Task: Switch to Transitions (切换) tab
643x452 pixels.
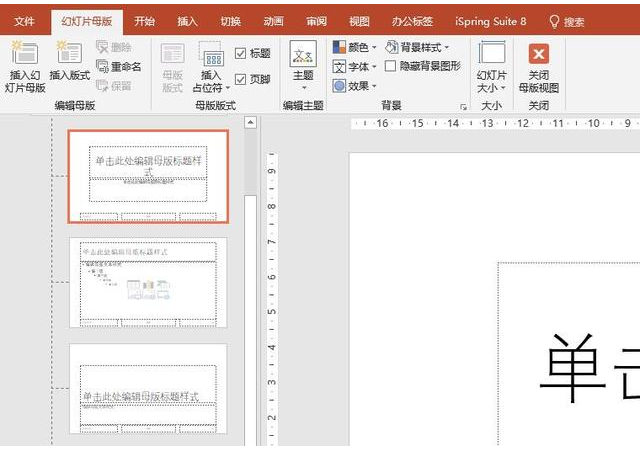Action: click(230, 21)
